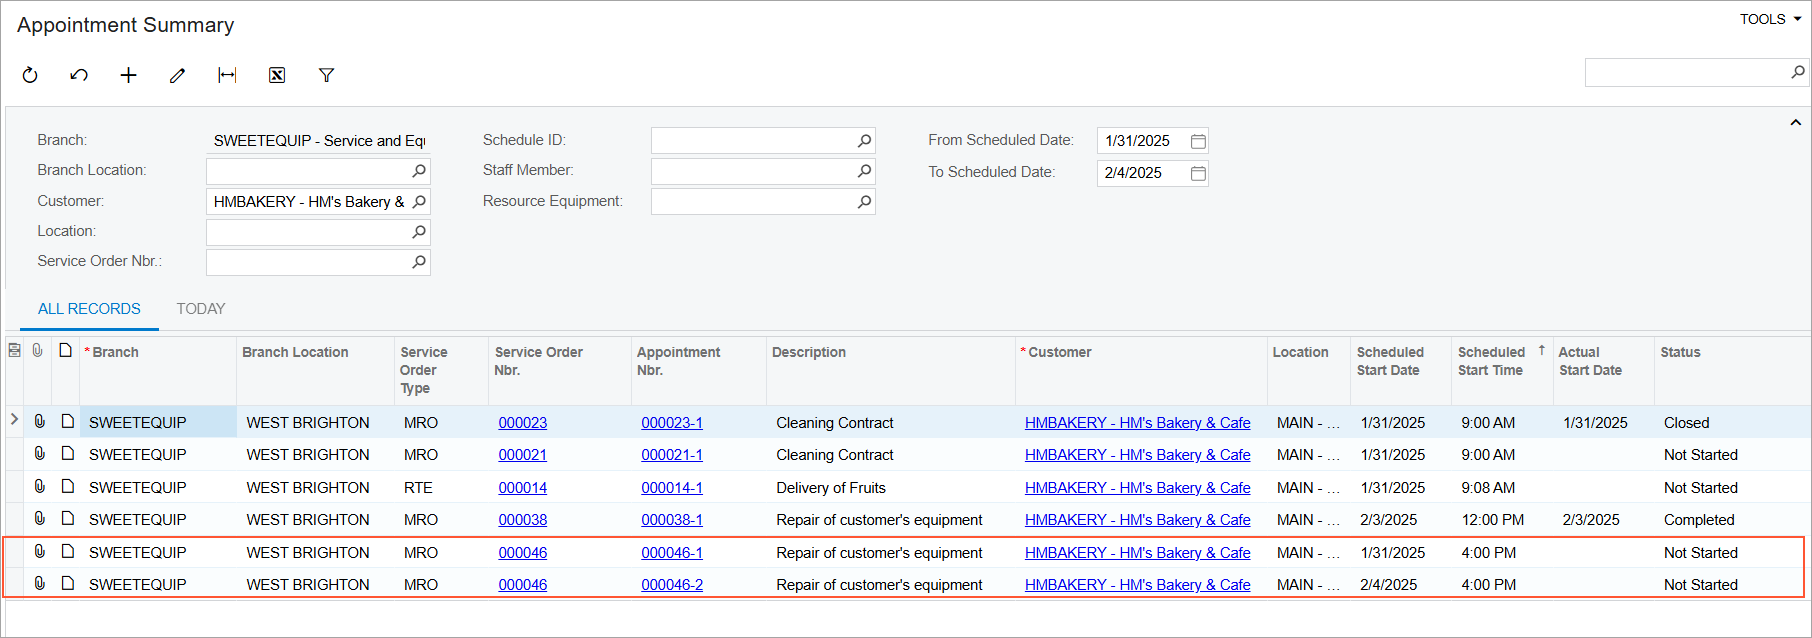1812x638 pixels.
Task: Open the TOOLS dropdown menu
Action: click(x=1769, y=19)
